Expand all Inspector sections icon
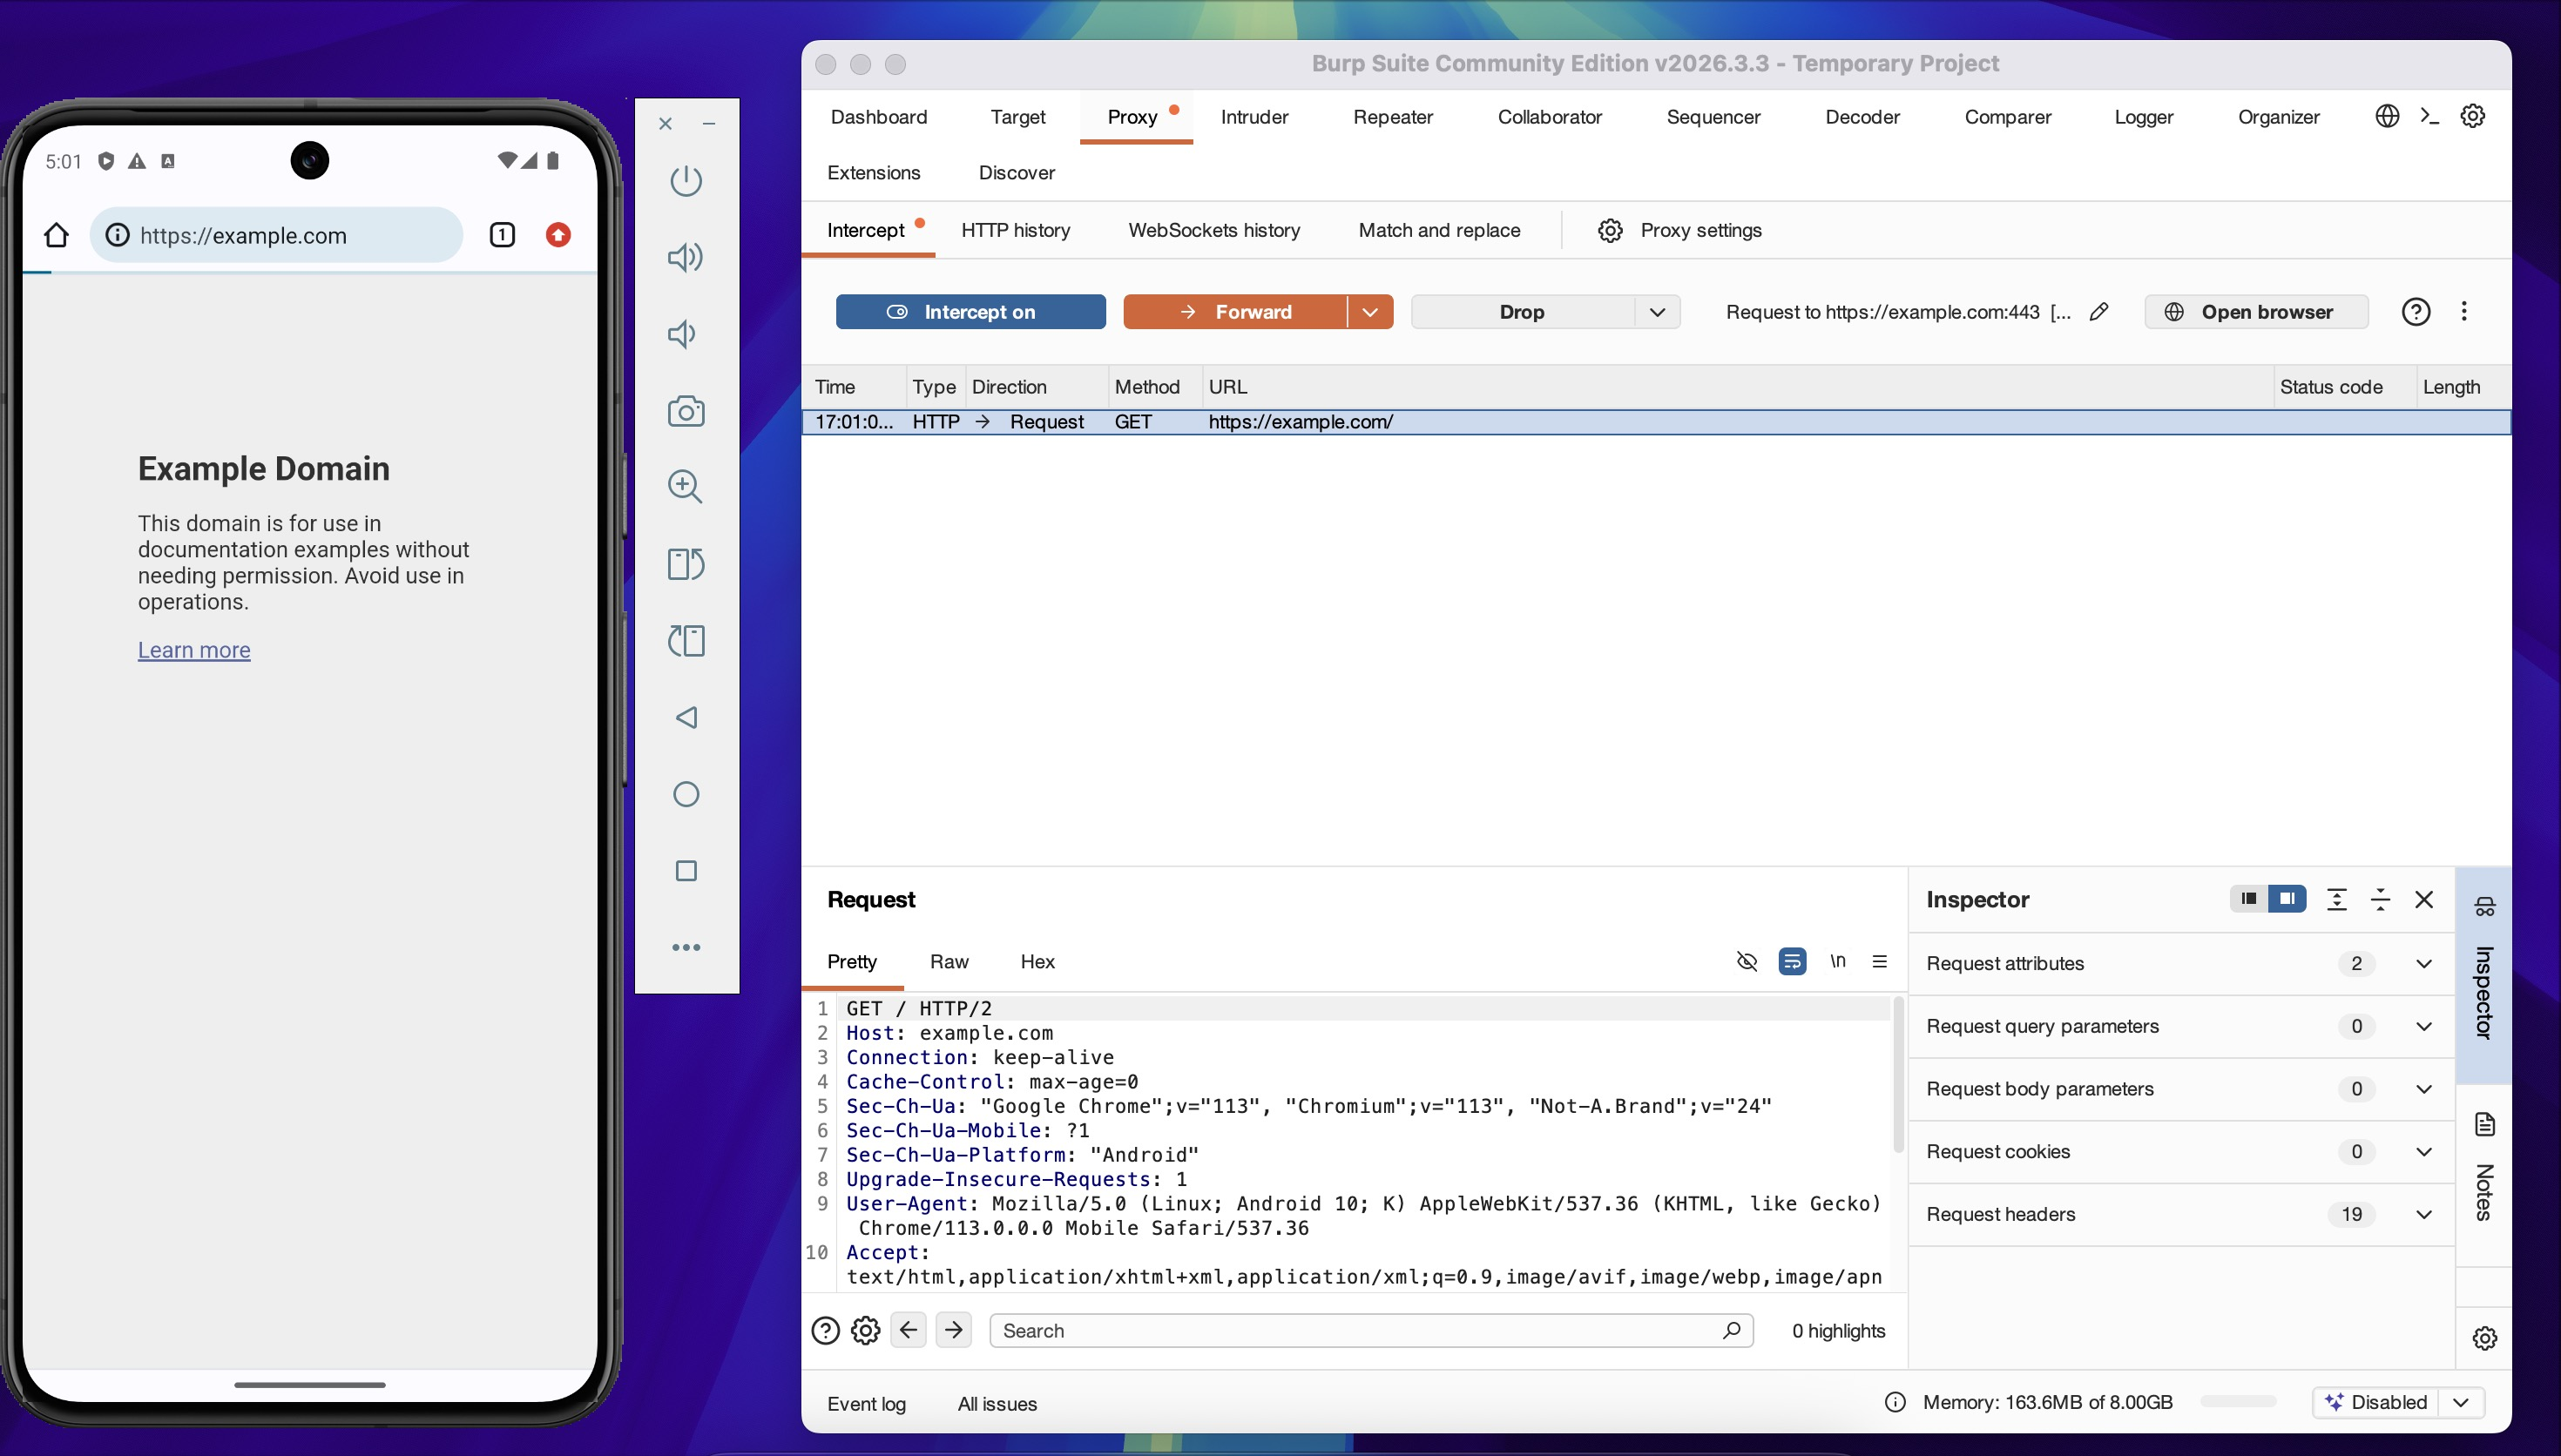This screenshot has height=1456, width=2561. 2337,899
